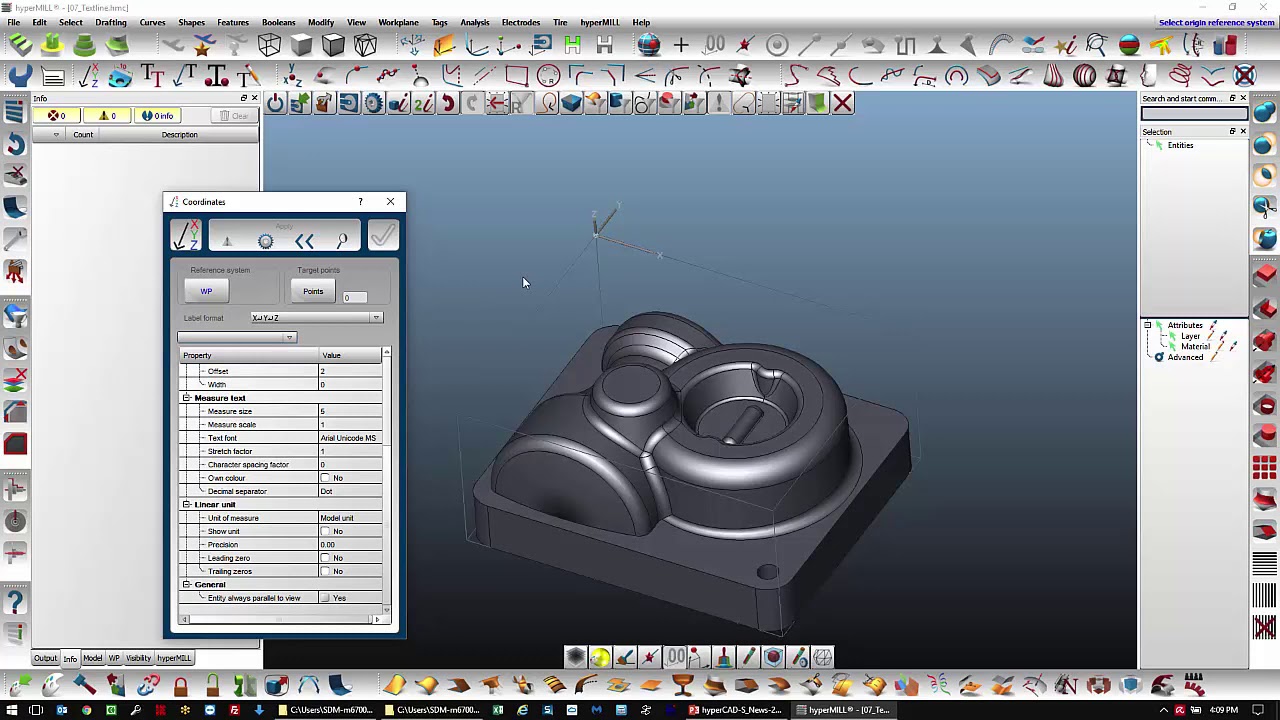Expand the Attributes tree node
Screen dimensions: 1280x720
point(1148,325)
